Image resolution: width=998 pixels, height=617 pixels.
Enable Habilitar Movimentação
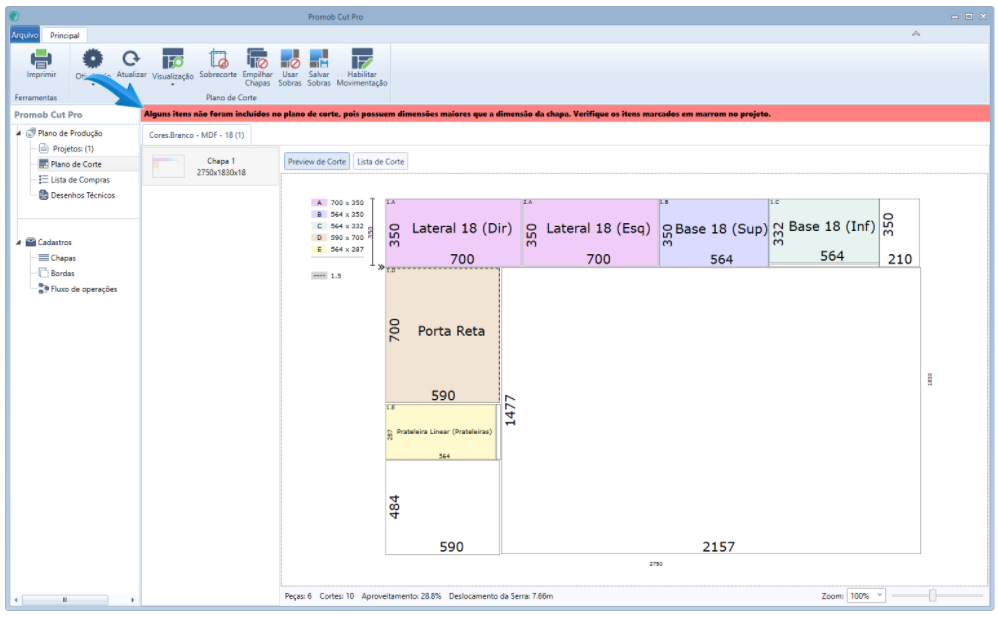pyautogui.click(x=361, y=59)
